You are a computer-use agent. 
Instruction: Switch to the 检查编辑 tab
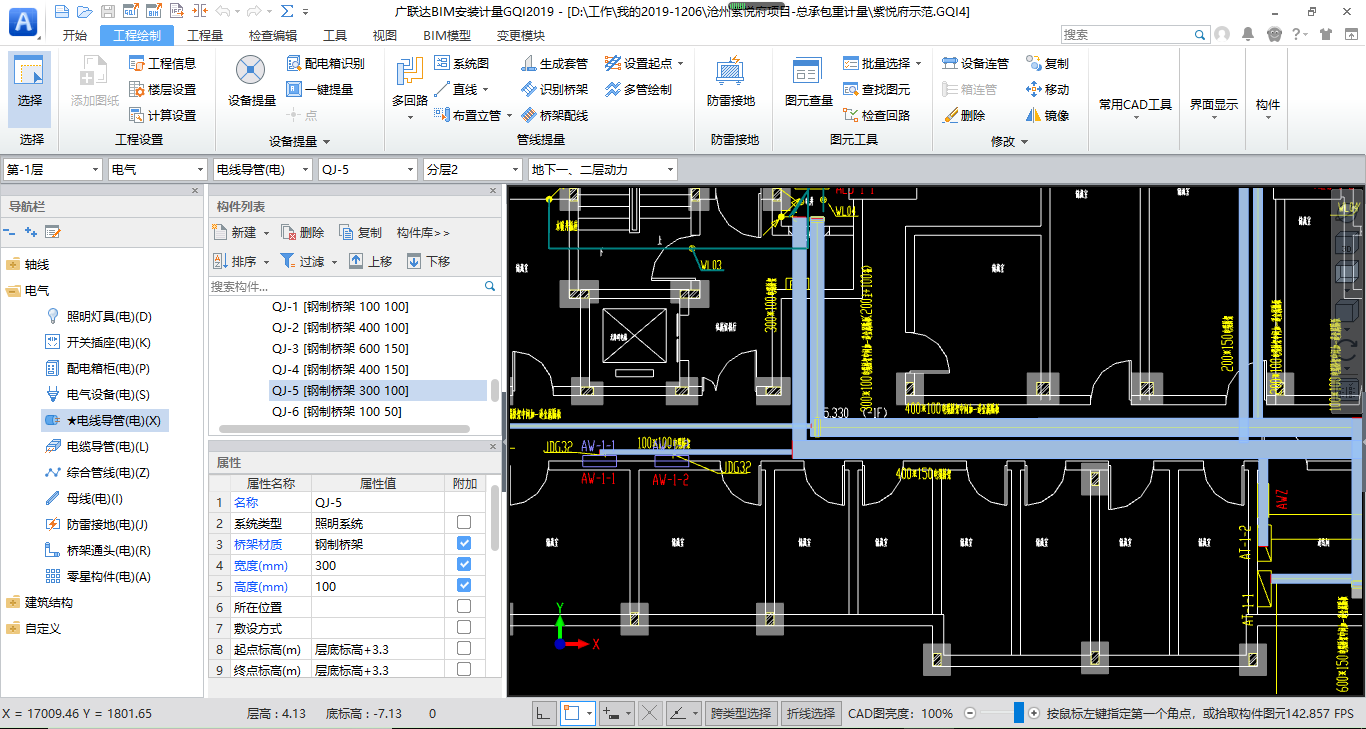[x=273, y=35]
